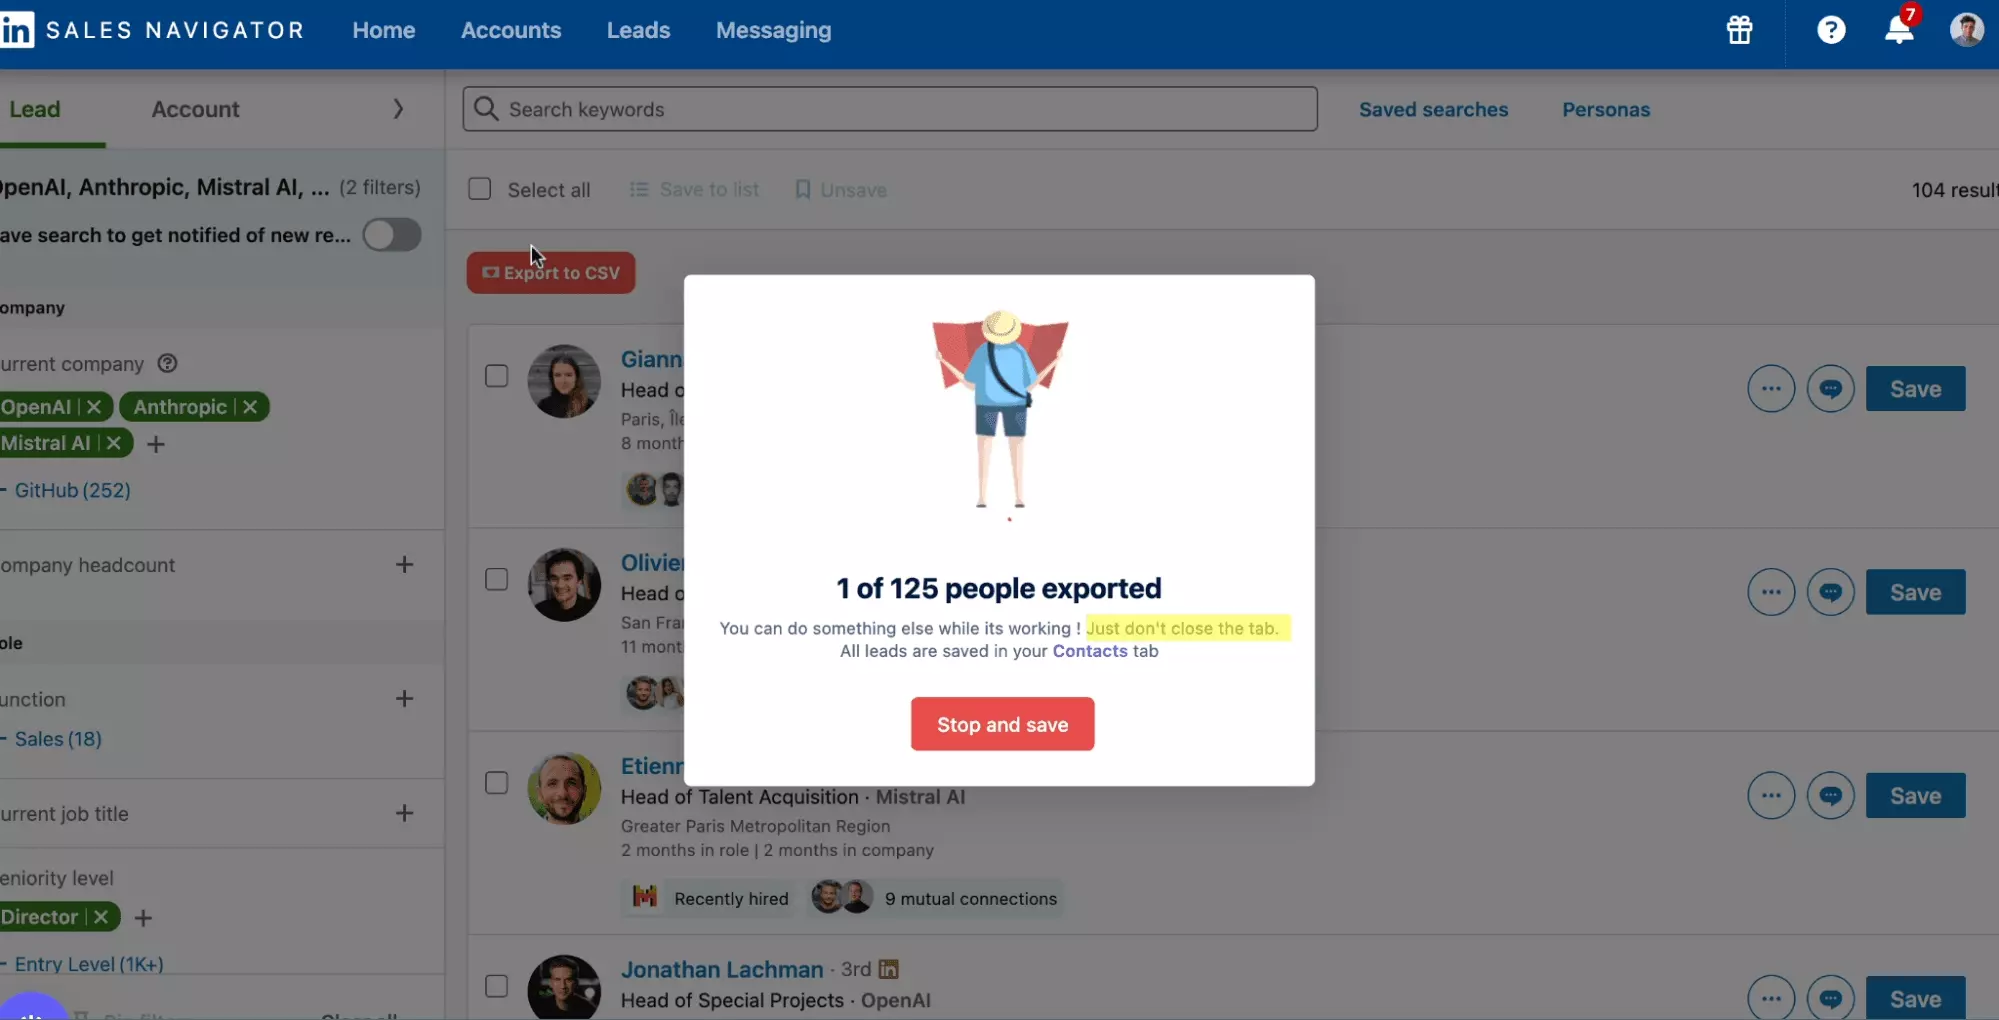
Task: Expand the Current job title filter
Action: [x=404, y=813]
